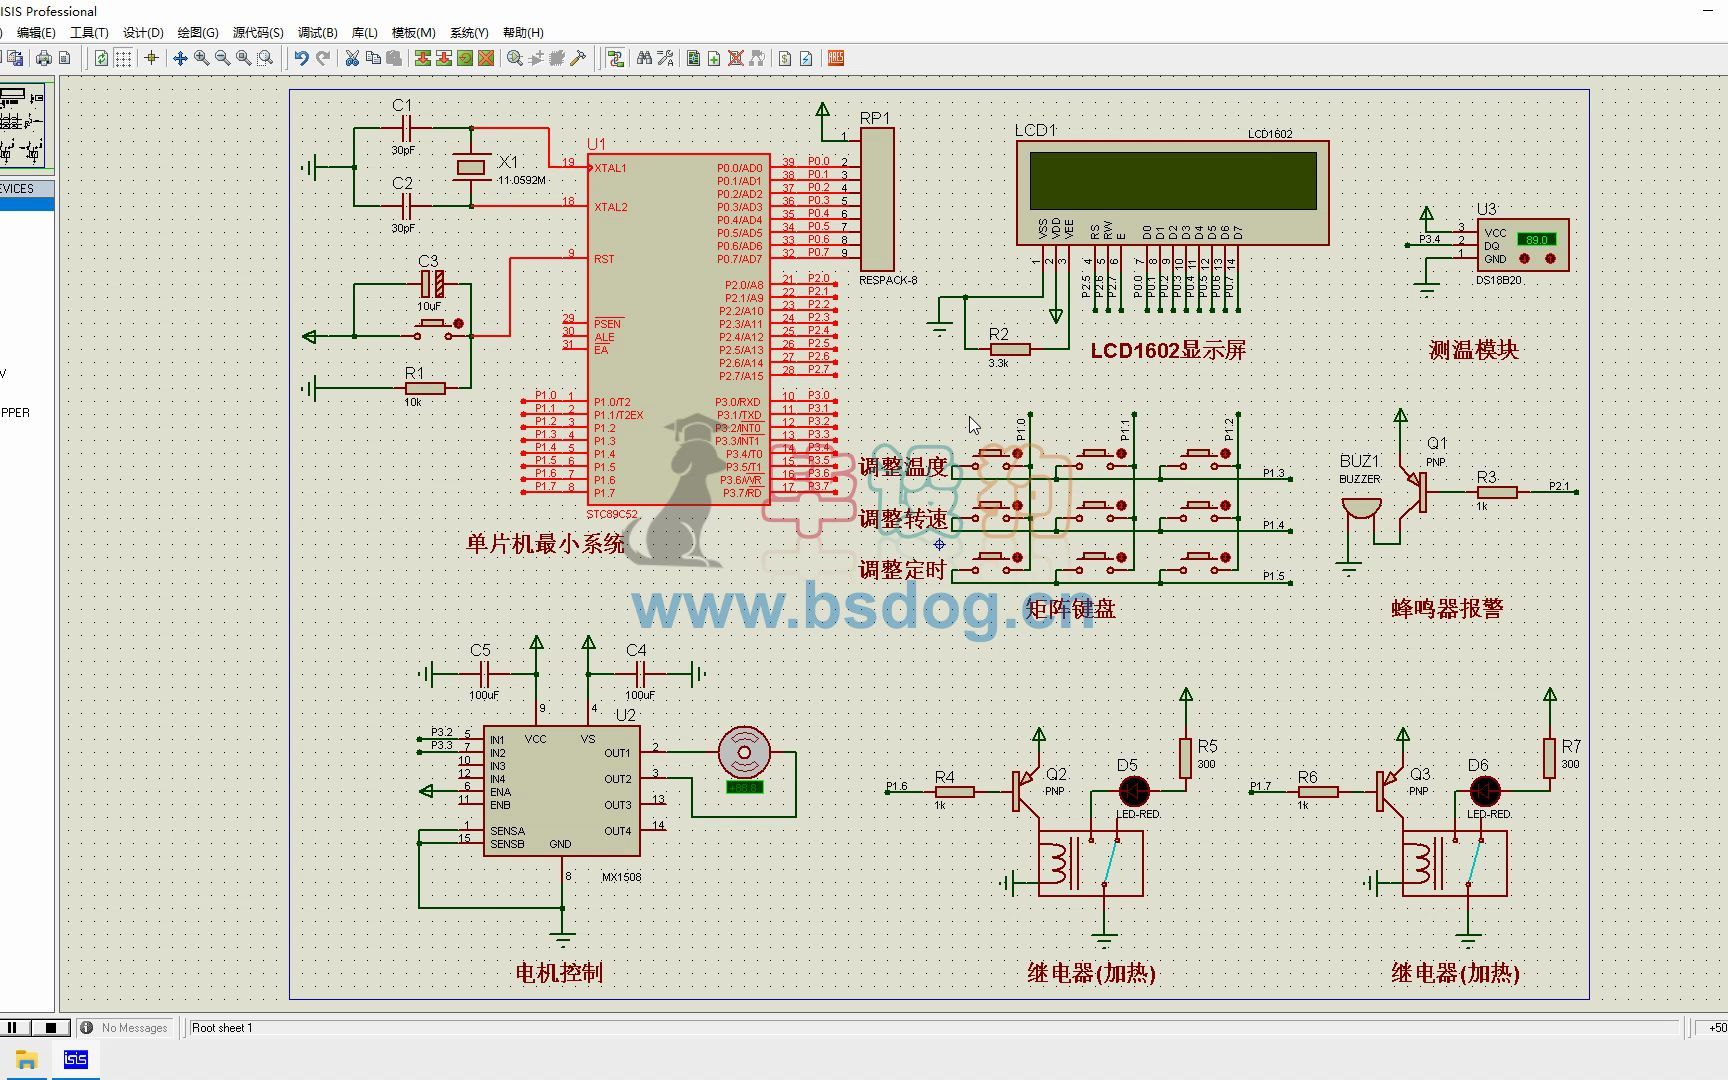Click the Root sheet 1 label

coord(222,1027)
